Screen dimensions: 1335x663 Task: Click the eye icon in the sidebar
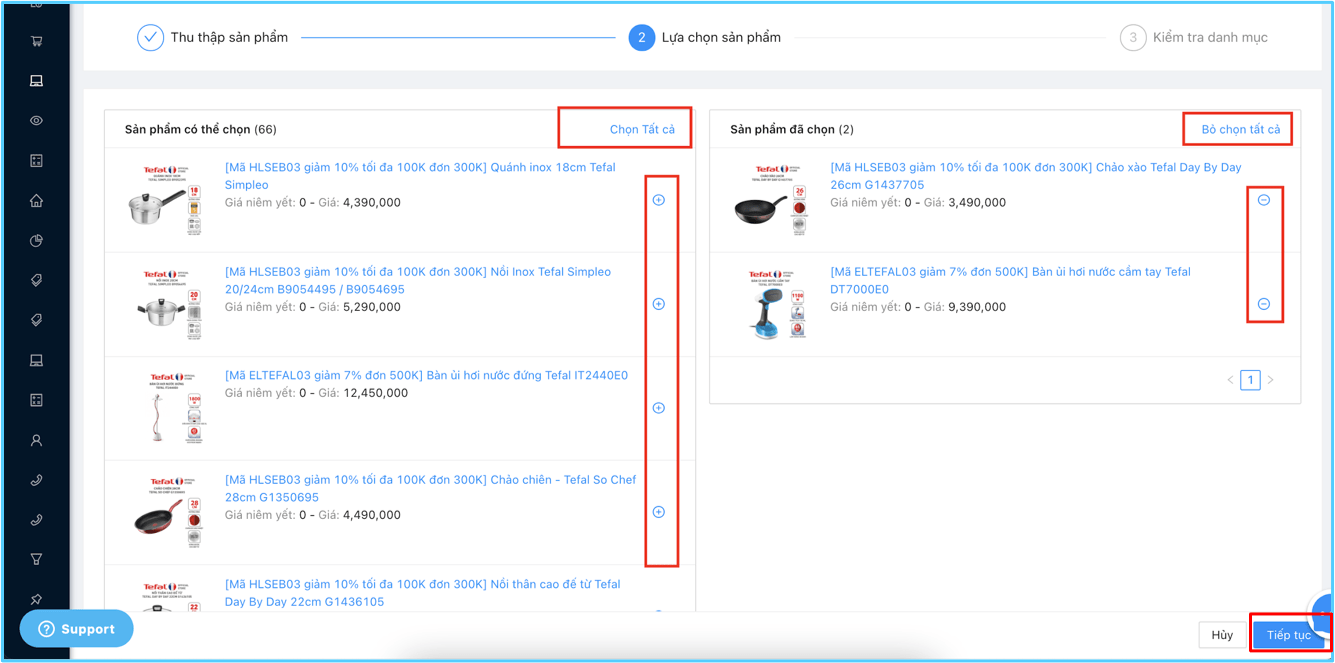pos(37,121)
